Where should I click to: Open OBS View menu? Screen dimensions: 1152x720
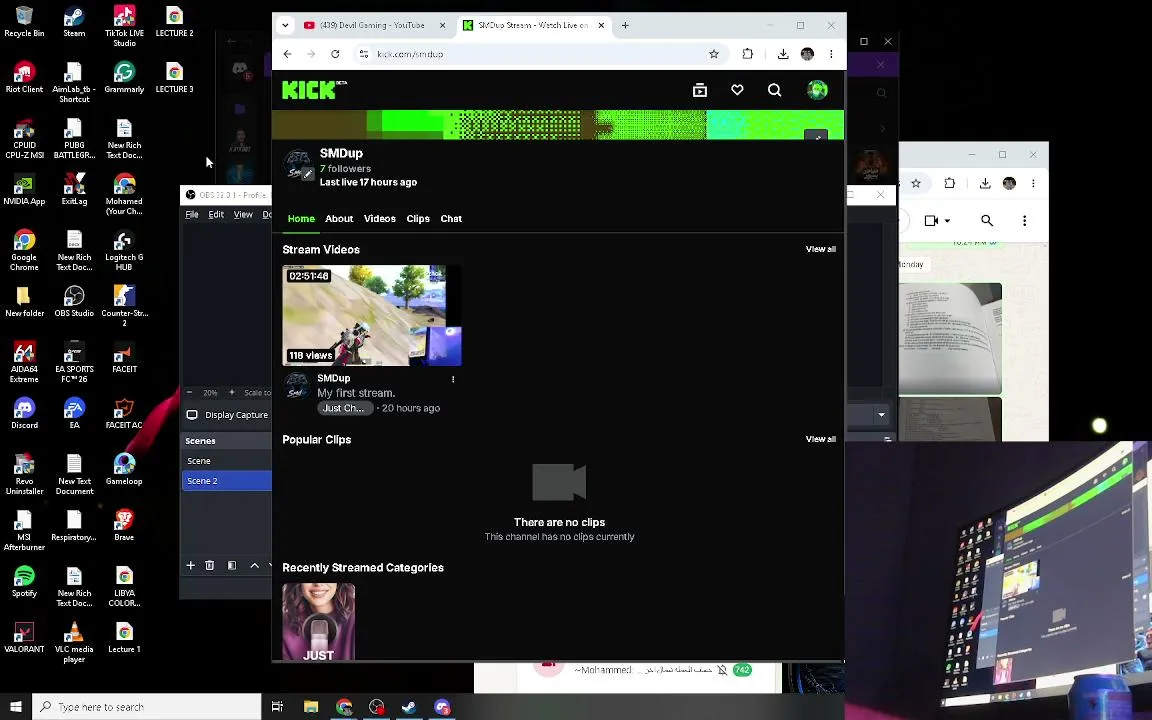coord(243,215)
